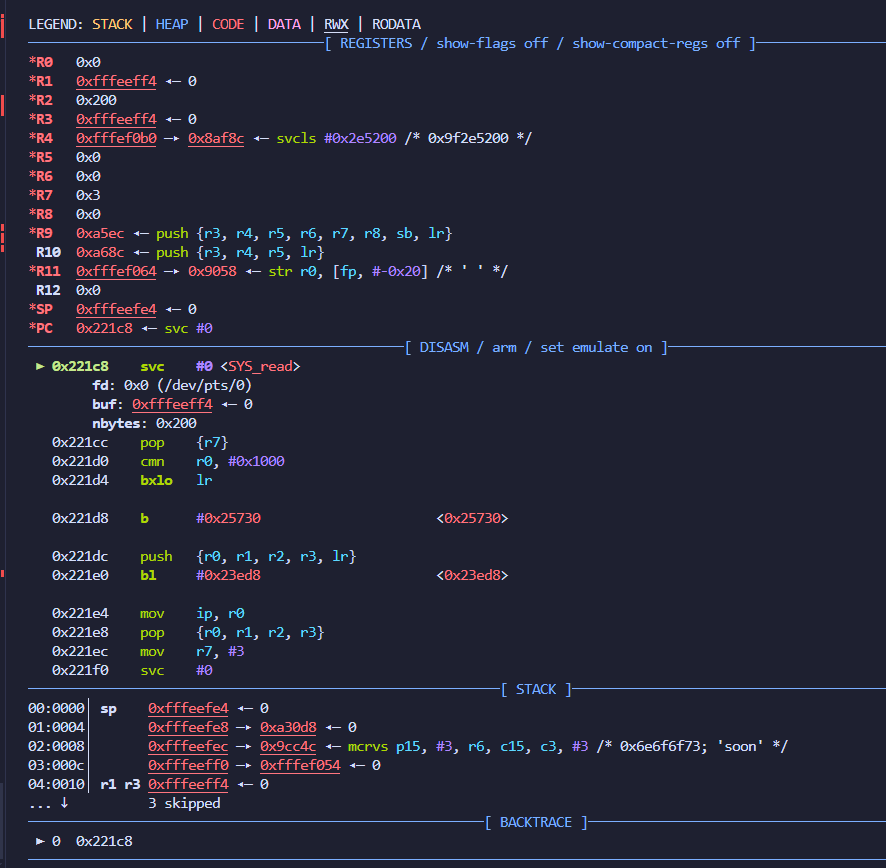
Task: Click the BACKTRACE section header
Action: coord(536,822)
